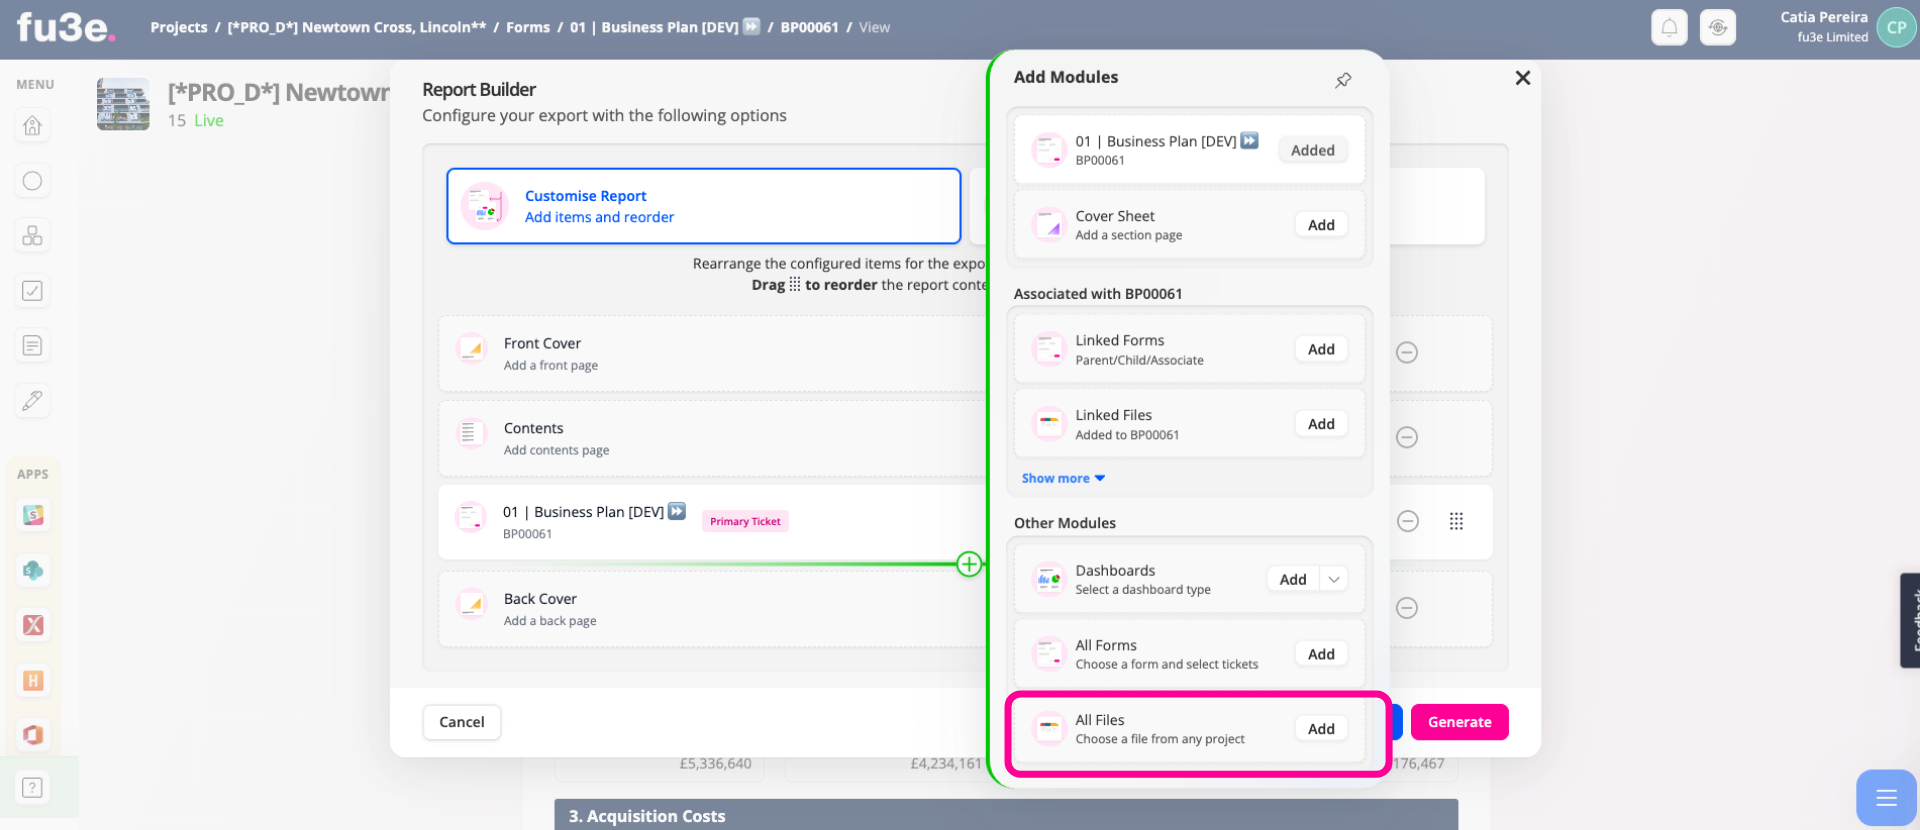Open the Feedback side tab
Screen dimensions: 1920x830
1910,620
